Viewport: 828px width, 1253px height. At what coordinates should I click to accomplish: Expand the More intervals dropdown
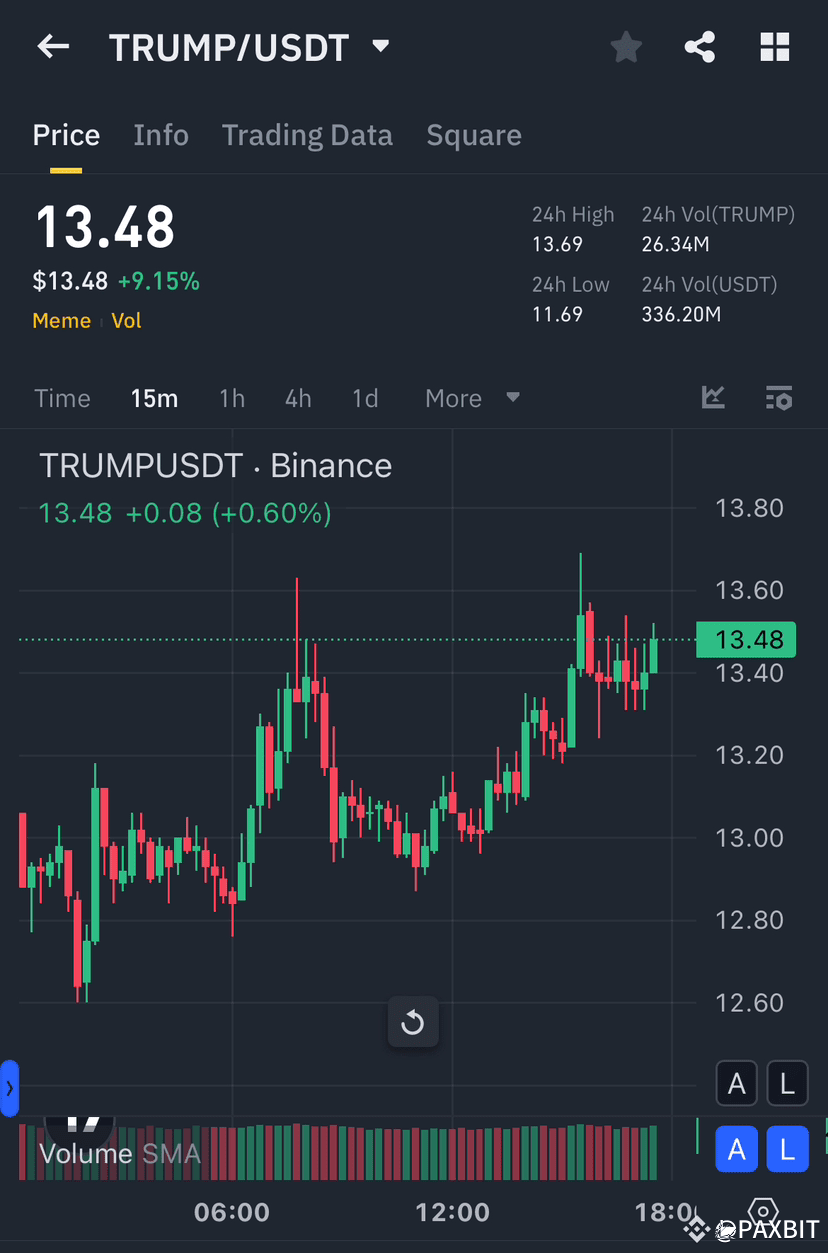472,399
